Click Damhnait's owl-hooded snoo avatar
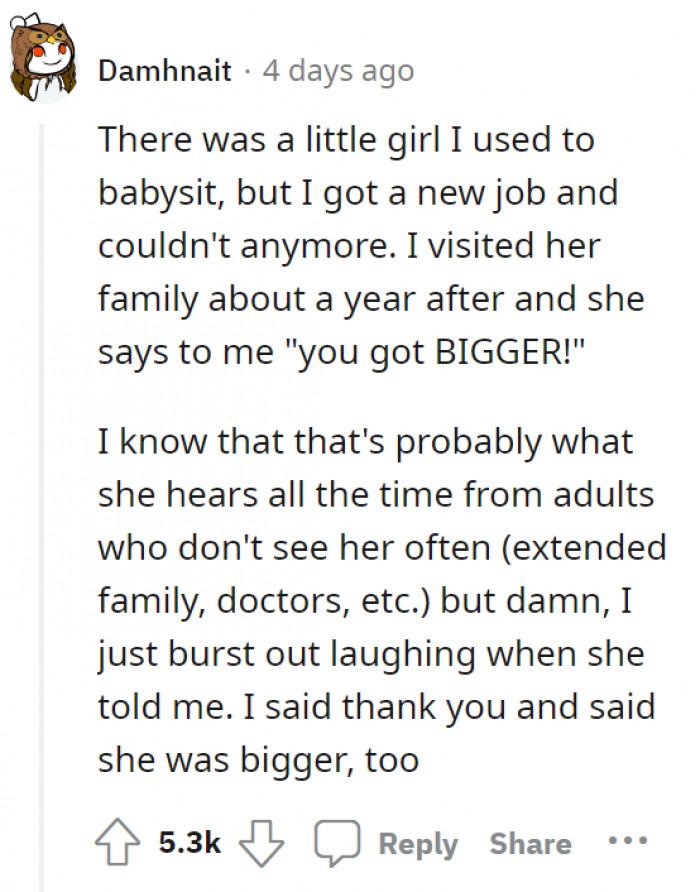The height and width of the screenshot is (892, 700). click(x=42, y=57)
